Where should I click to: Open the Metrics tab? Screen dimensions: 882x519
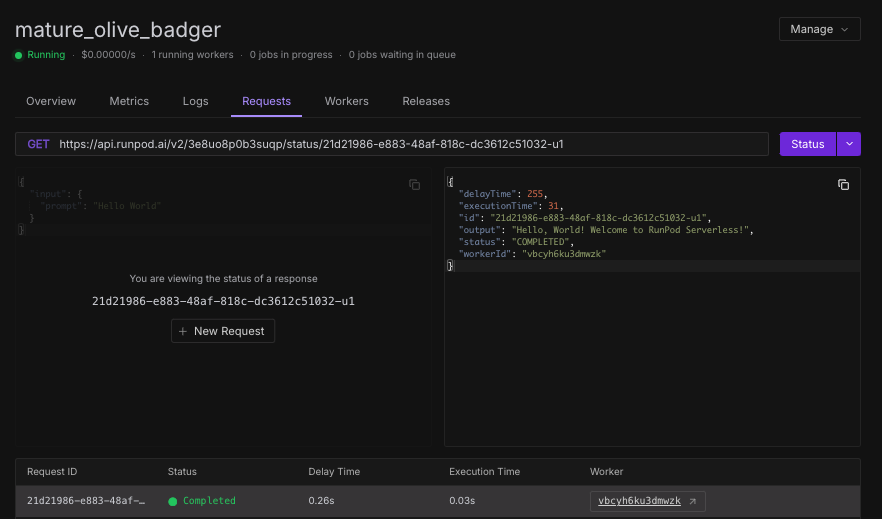coord(129,101)
